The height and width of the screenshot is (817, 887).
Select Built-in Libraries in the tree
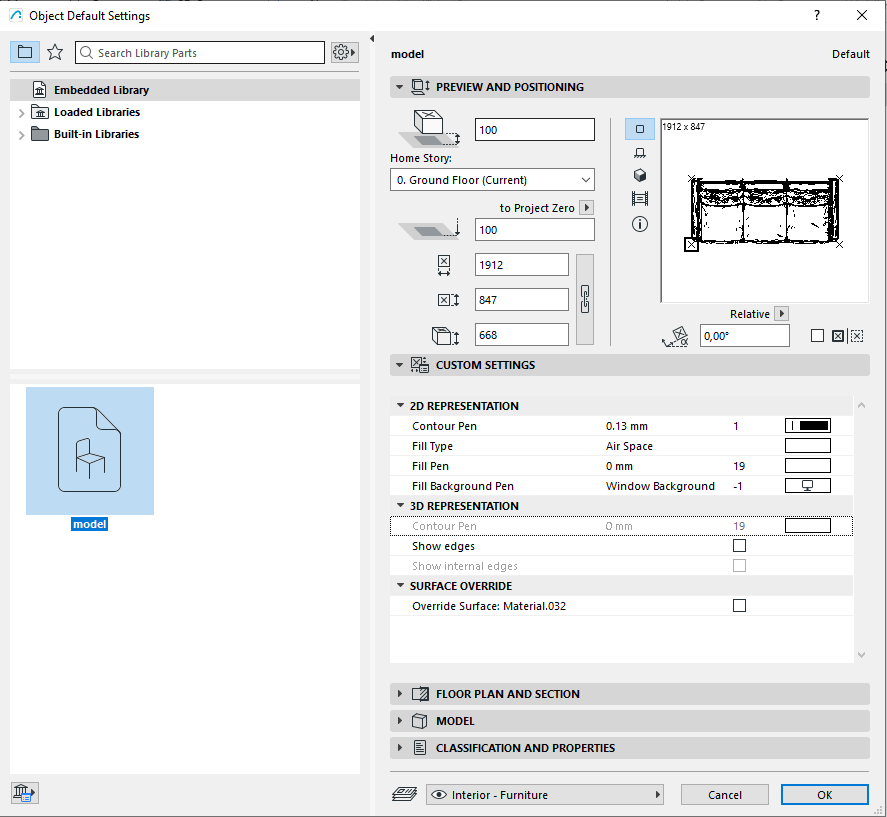96,134
